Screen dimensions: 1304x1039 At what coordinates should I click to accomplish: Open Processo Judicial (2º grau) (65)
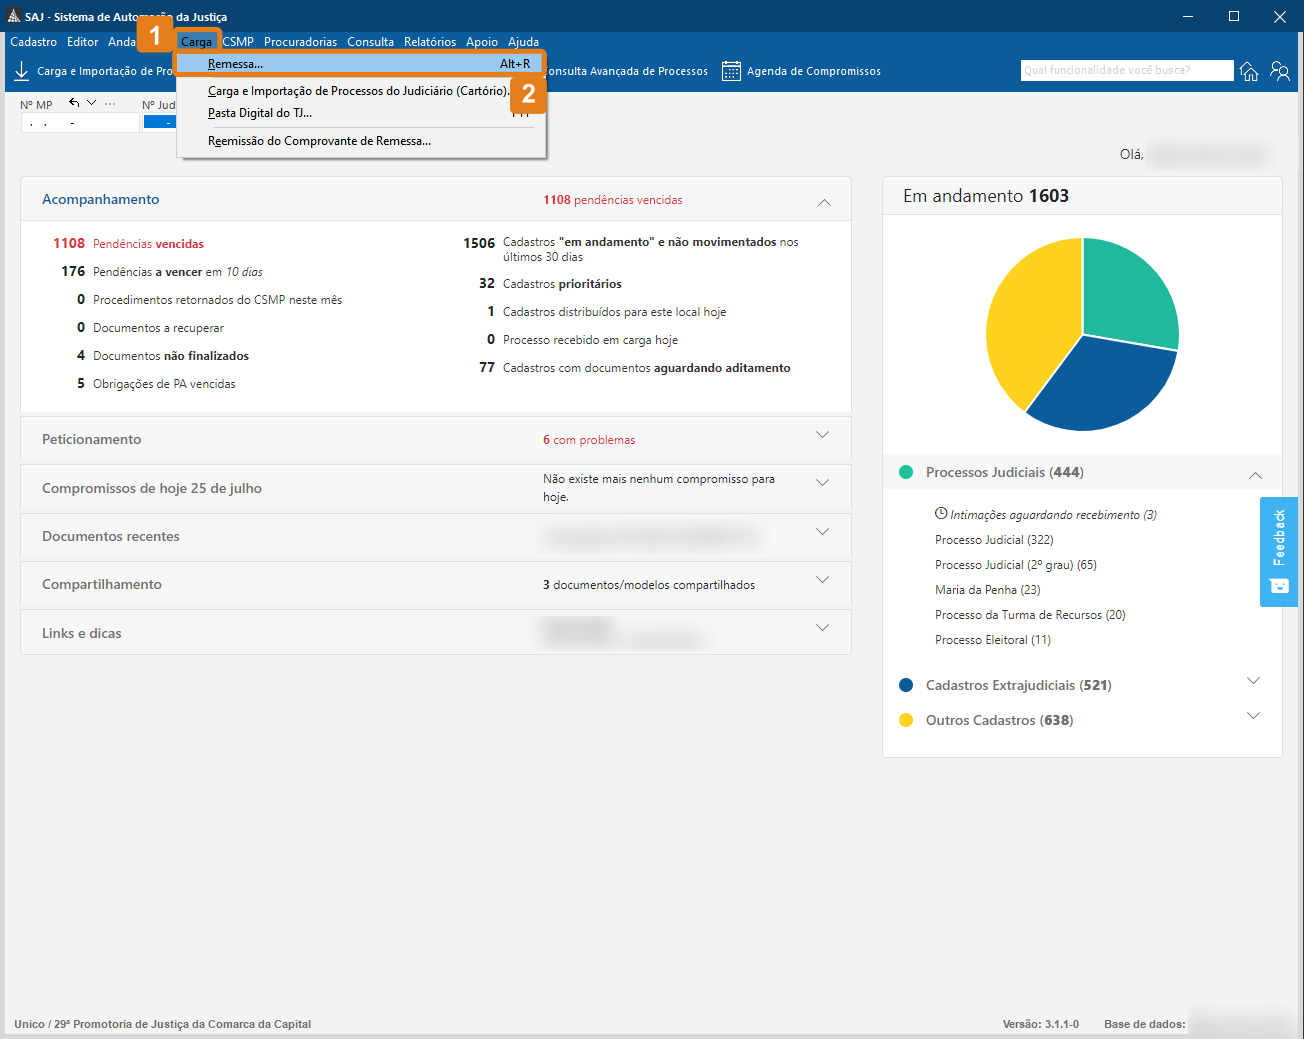[1016, 565]
